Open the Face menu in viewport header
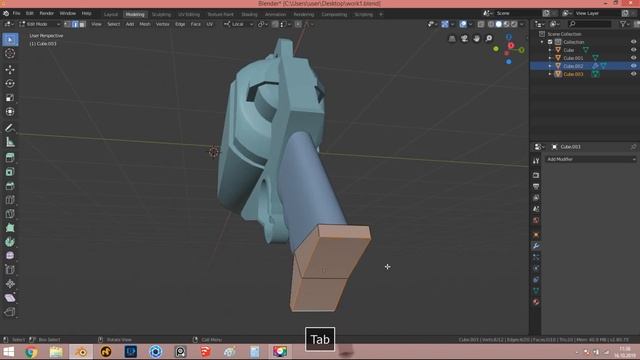Screen dimensions: 640x360 [196, 24]
